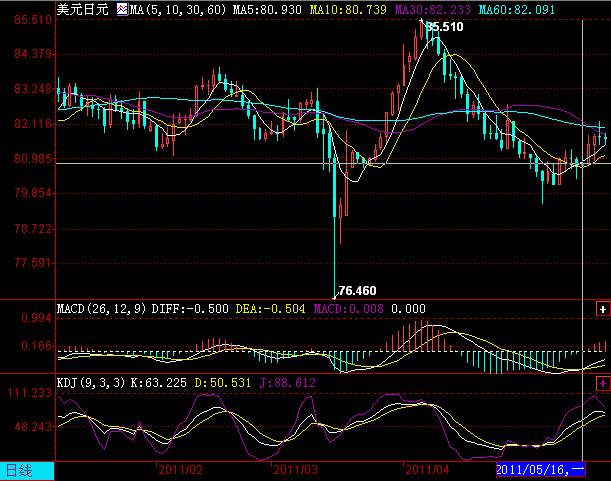Click the 84.379 price axis label

point(33,54)
